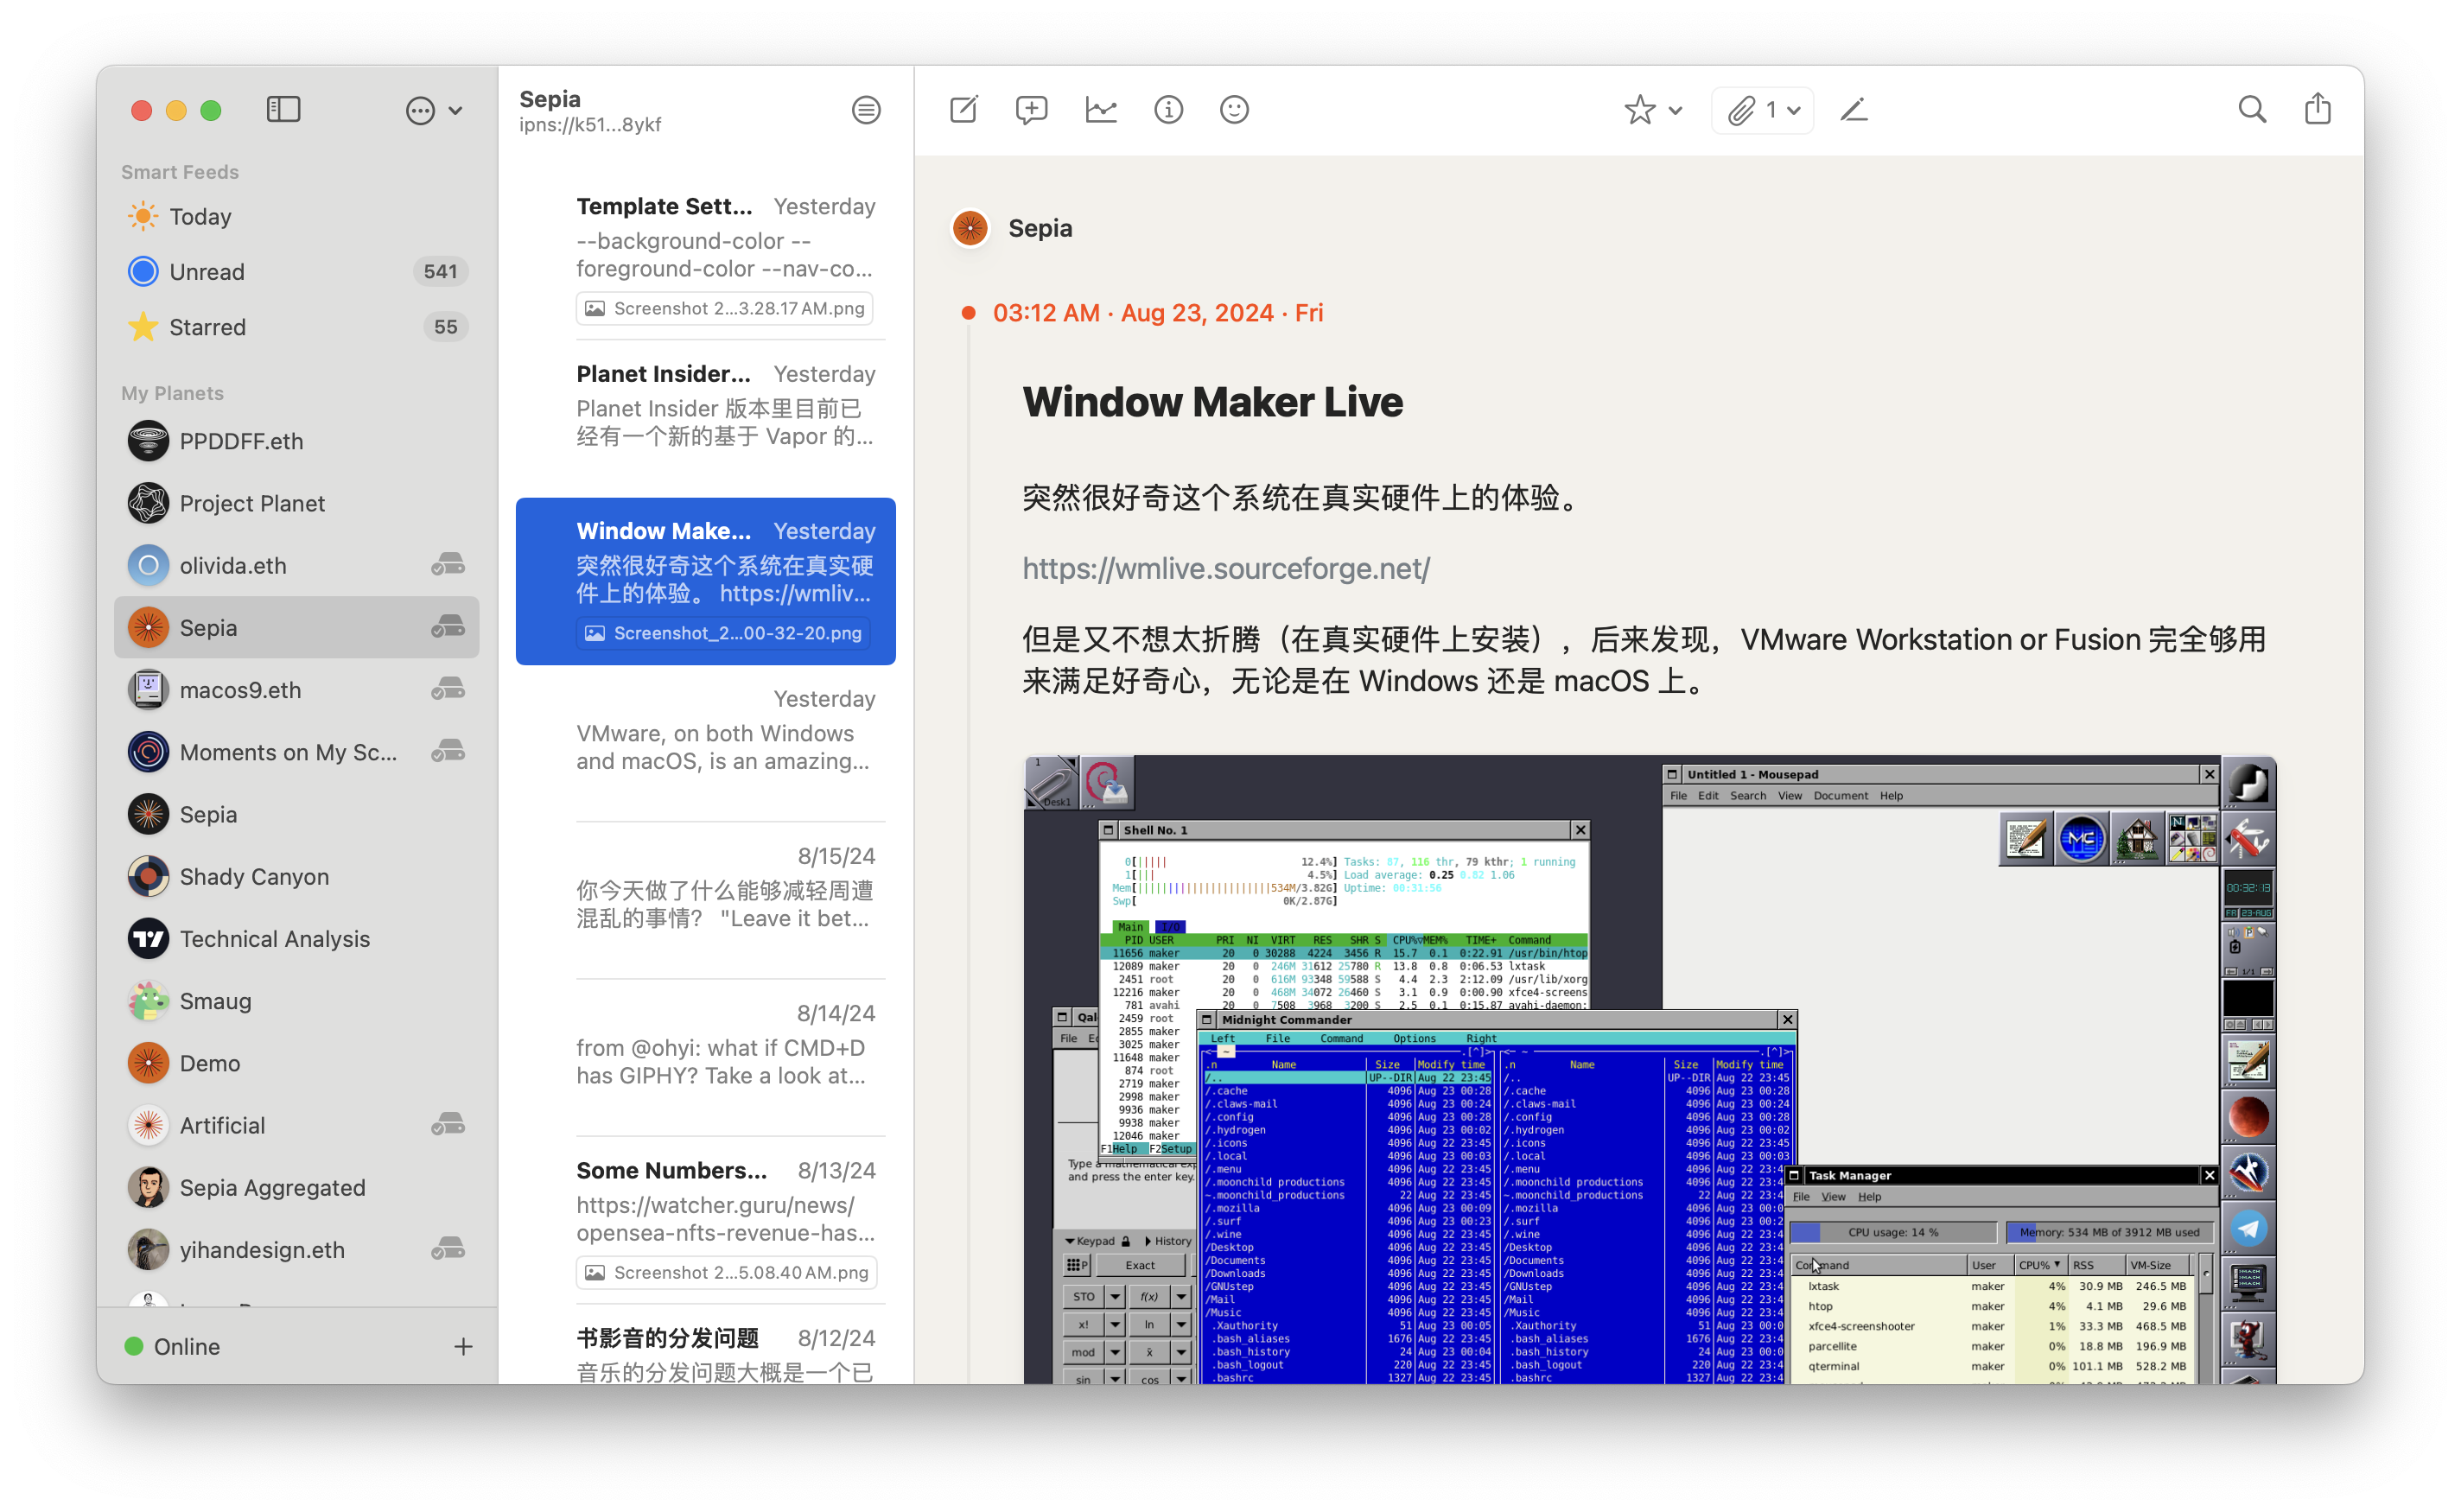Viewport: 2461px width, 1512px height.
Task: Click the smiley face emoji icon
Action: pos(1234,109)
